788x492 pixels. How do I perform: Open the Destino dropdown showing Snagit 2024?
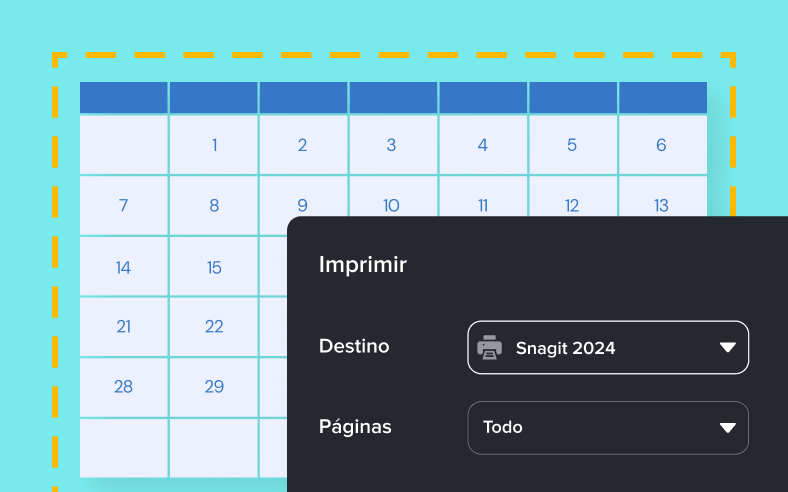coord(608,347)
